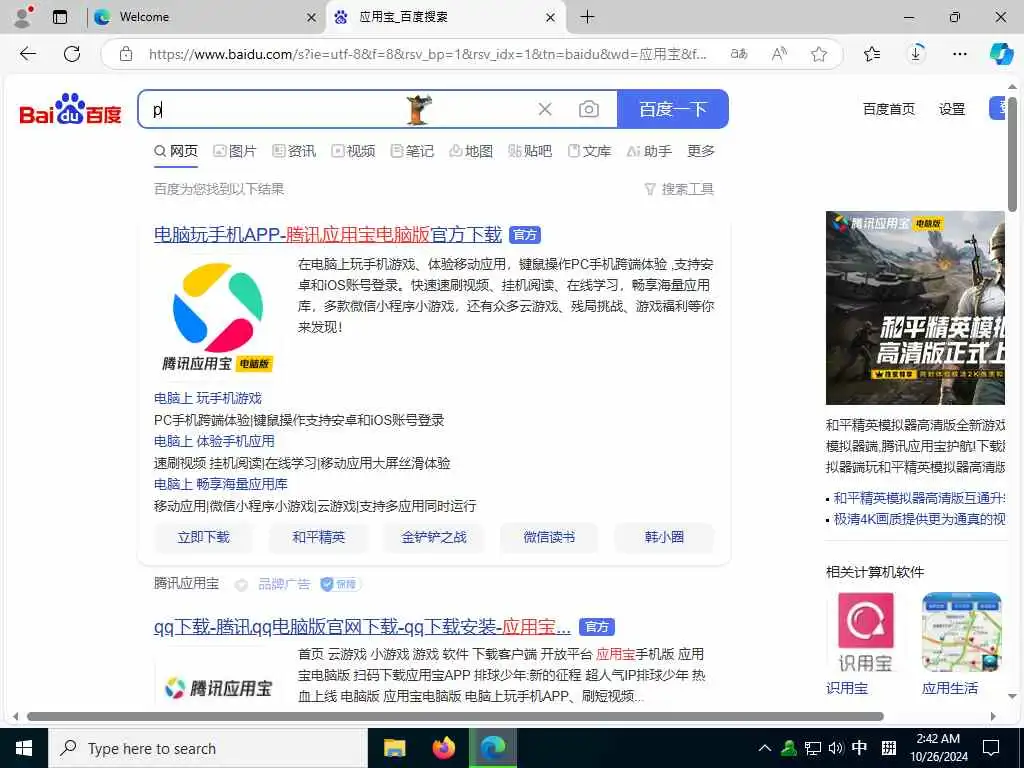Open the 搜索工具 filter
The height and width of the screenshot is (768, 1024).
click(x=679, y=189)
